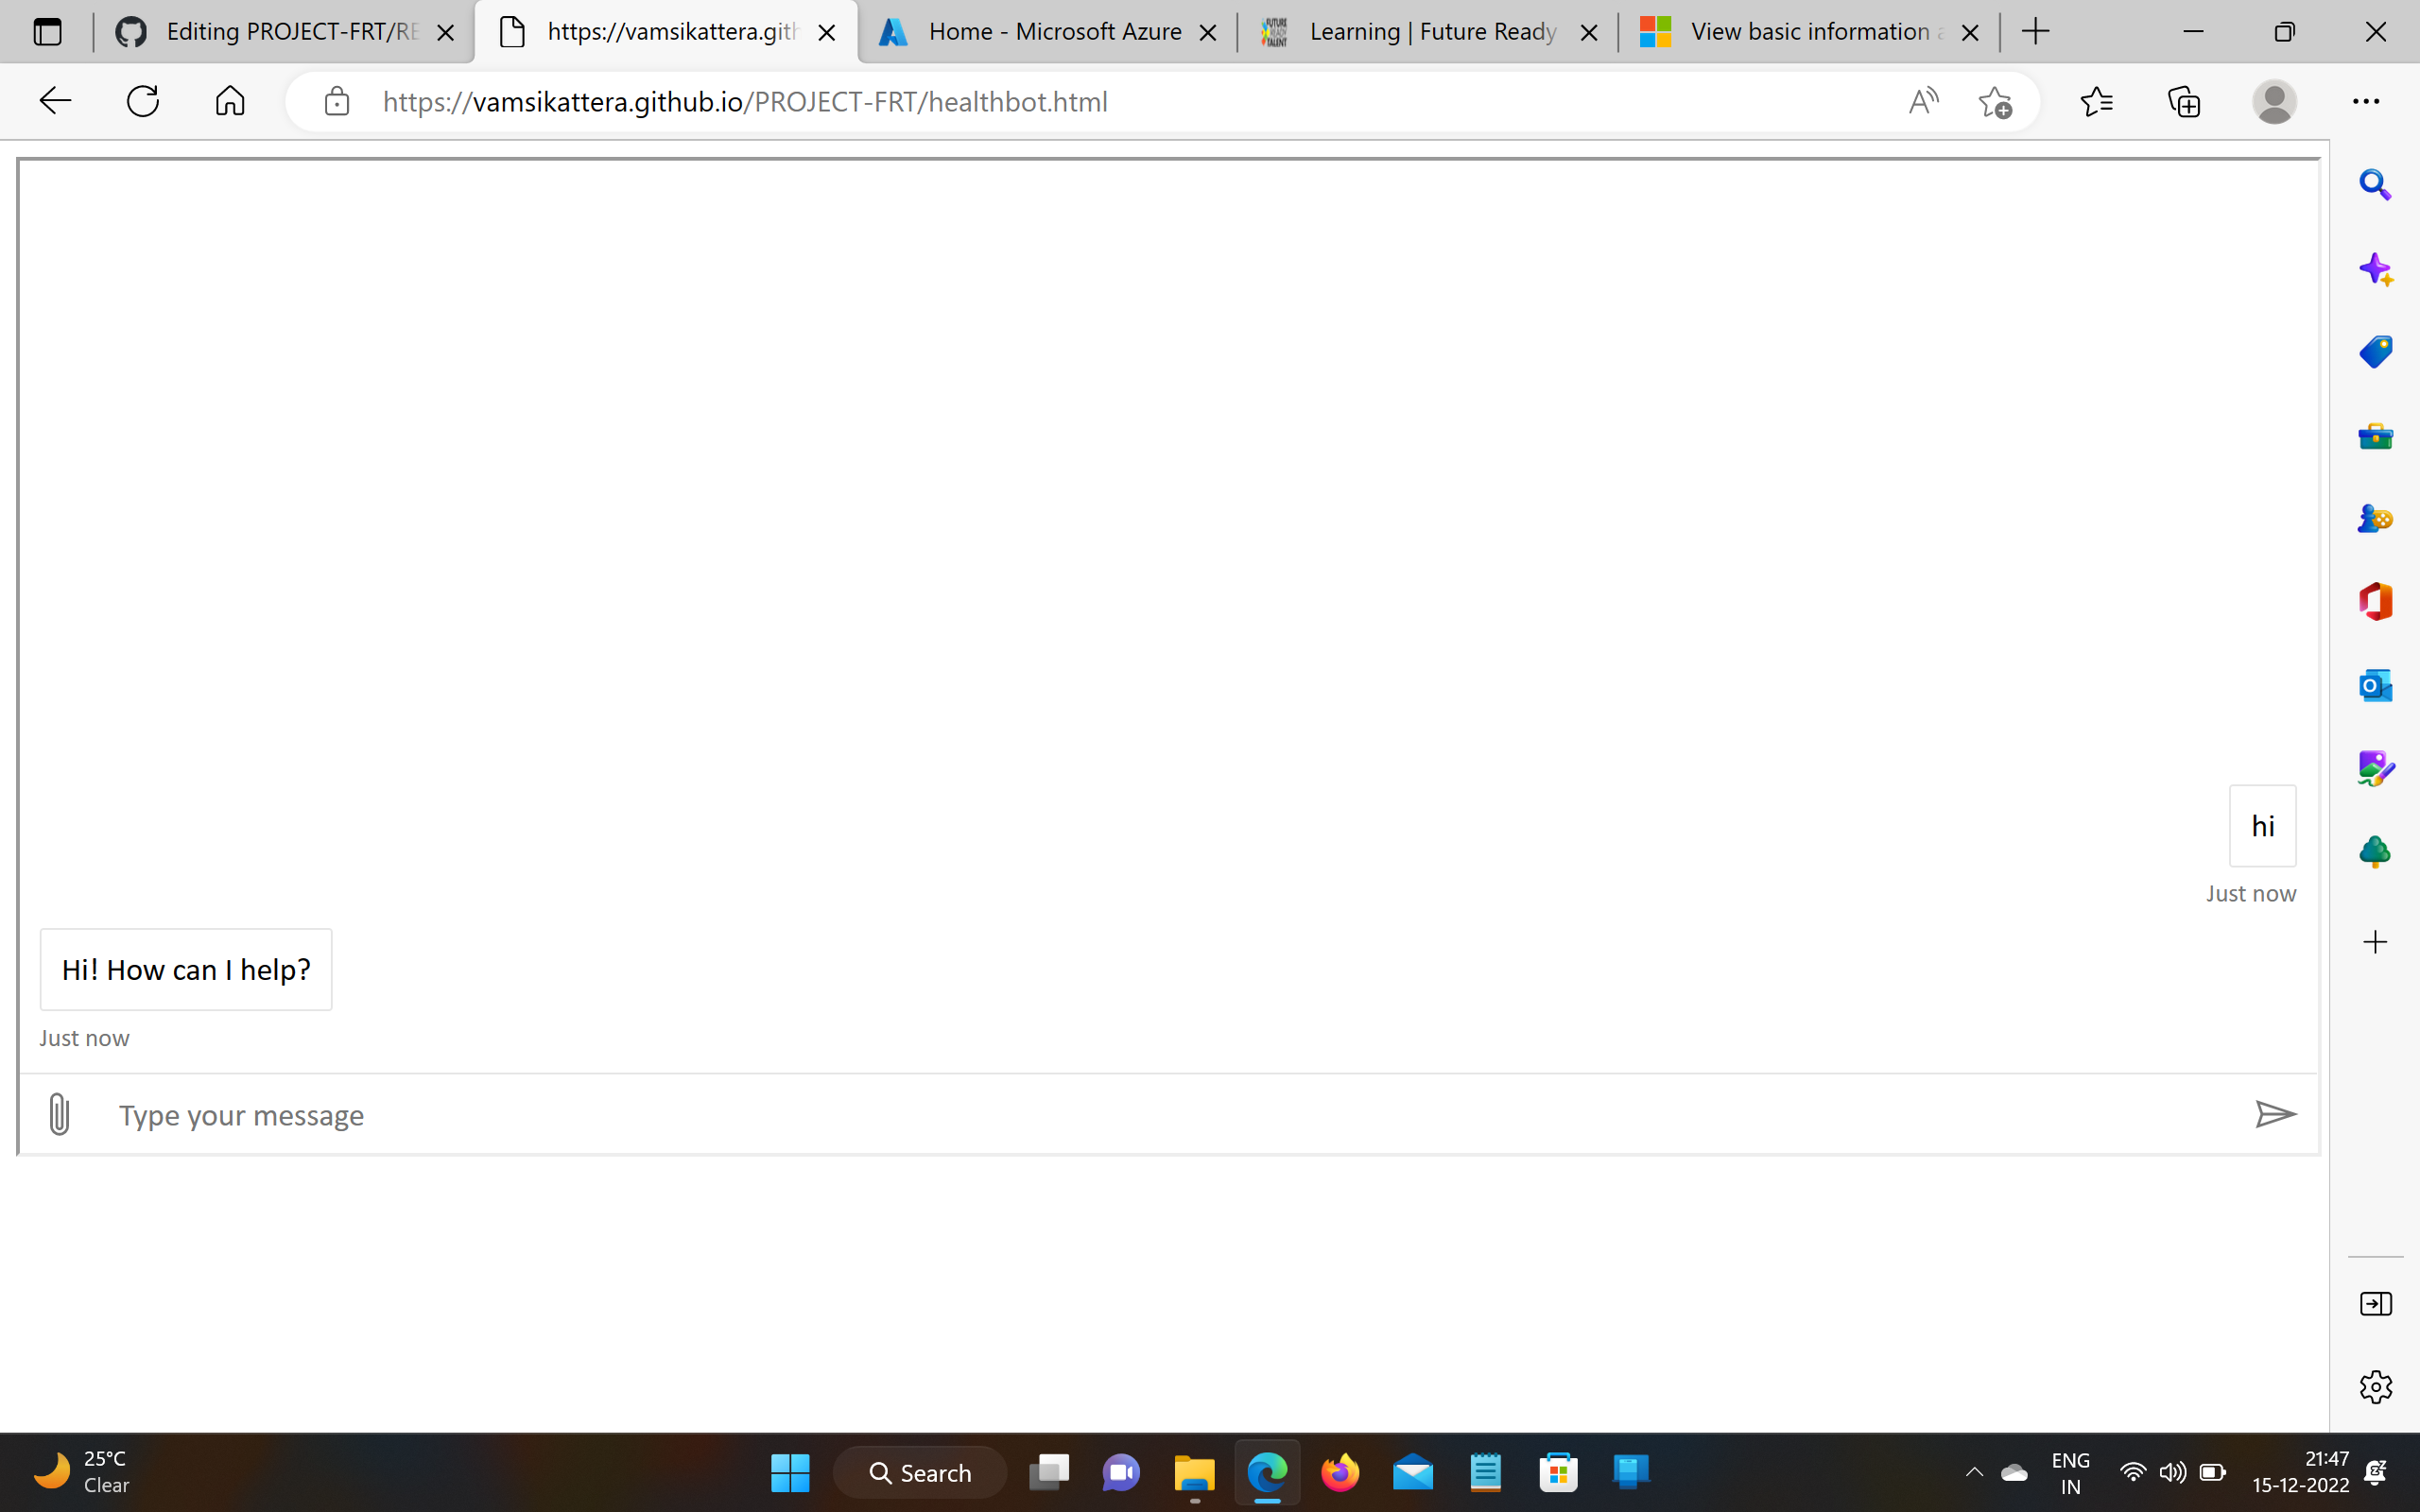Click the Read aloud icon in the address bar

(1922, 102)
